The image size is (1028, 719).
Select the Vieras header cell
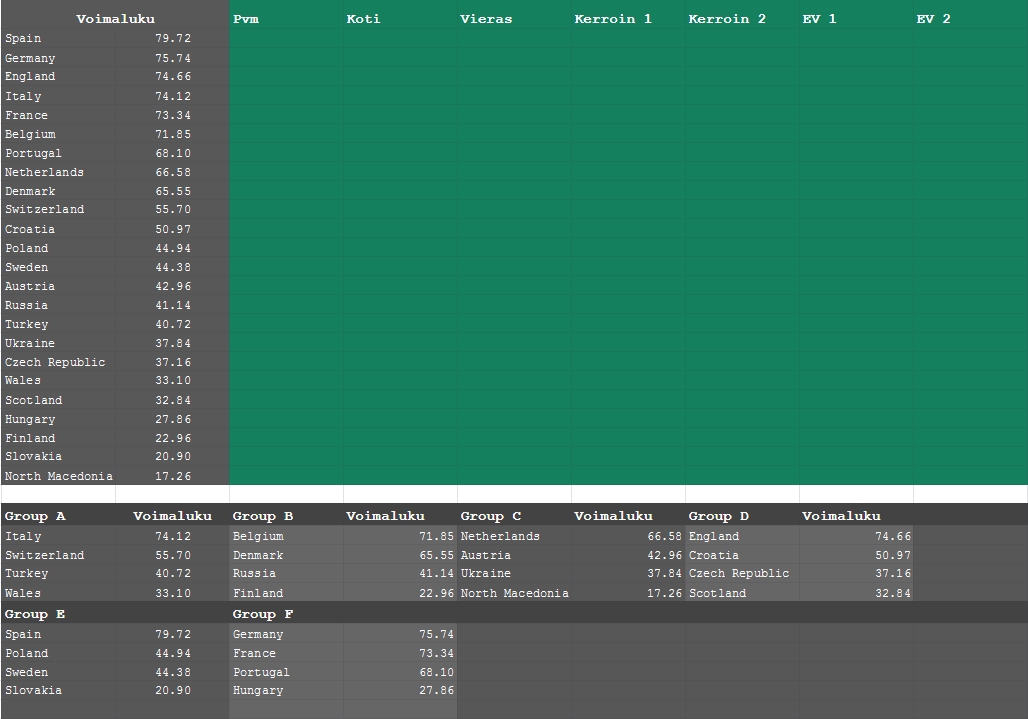[513, 19]
